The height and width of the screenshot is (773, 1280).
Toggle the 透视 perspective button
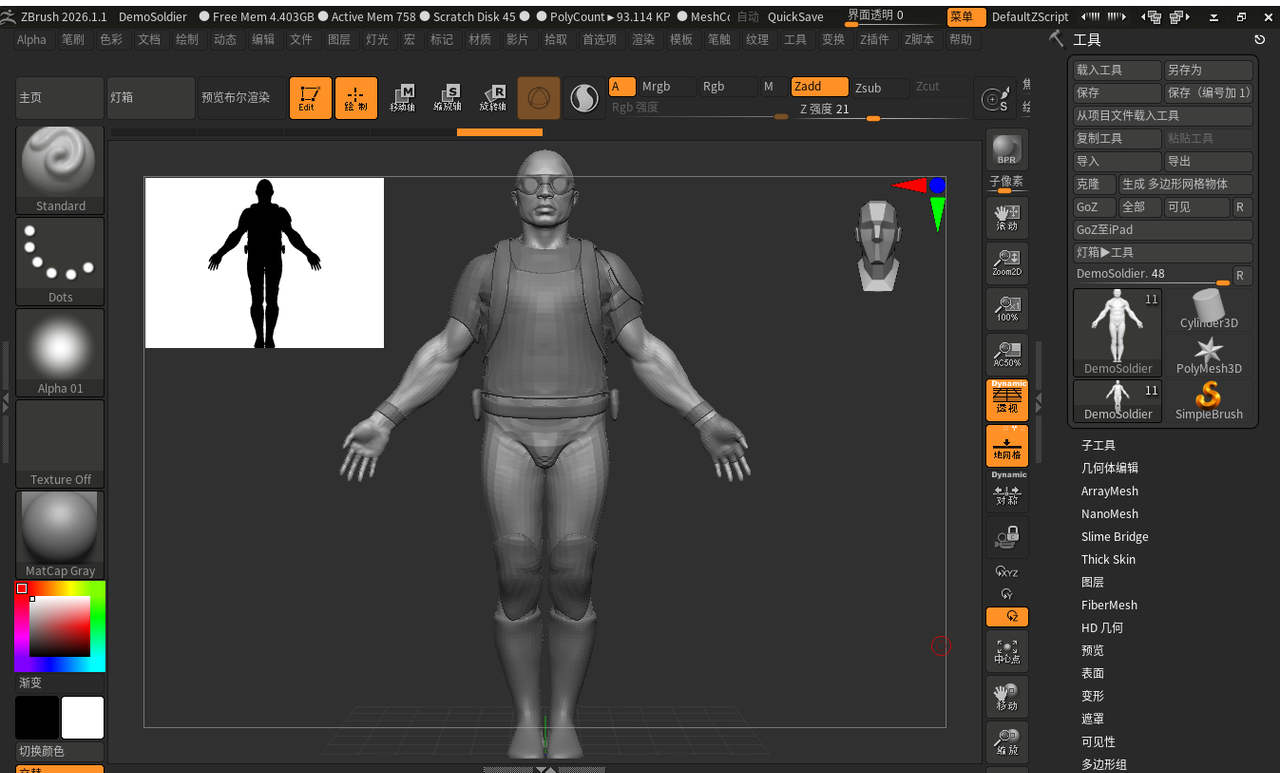tap(1006, 400)
